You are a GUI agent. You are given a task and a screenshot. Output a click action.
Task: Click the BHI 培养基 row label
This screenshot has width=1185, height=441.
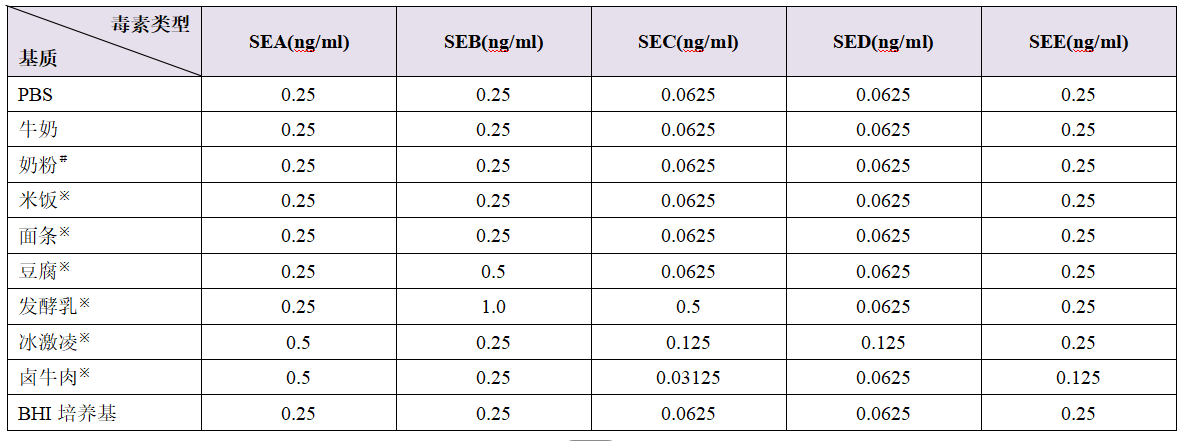click(67, 413)
